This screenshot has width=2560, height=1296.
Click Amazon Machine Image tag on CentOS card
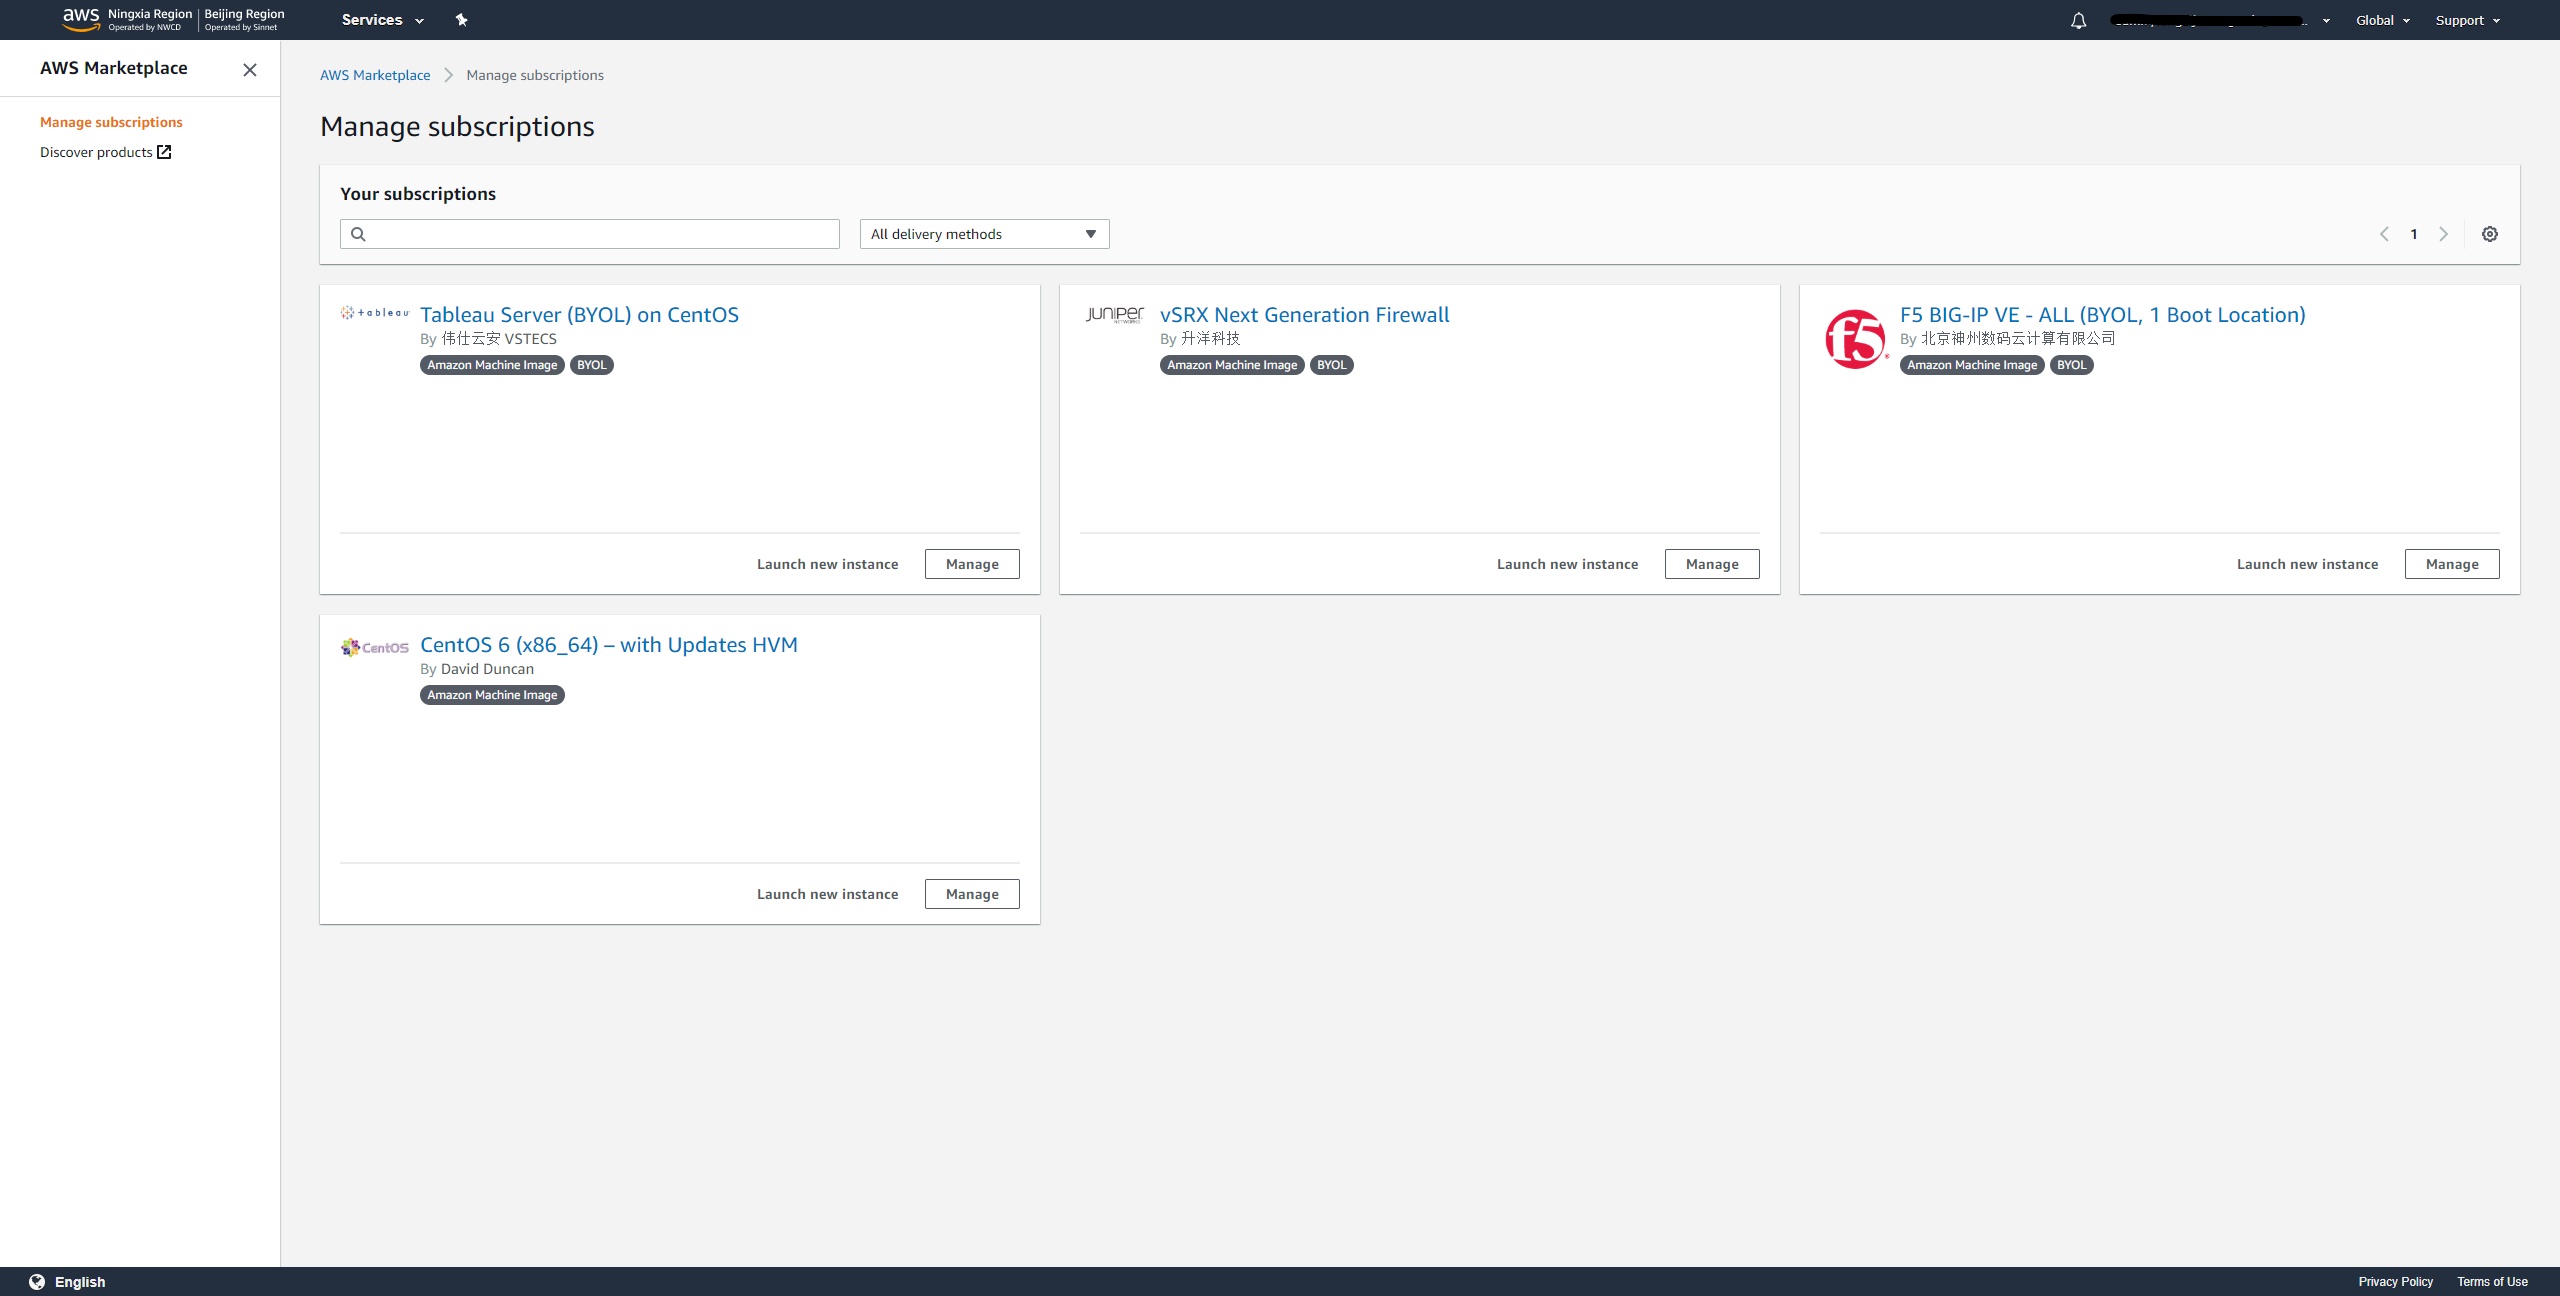pos(492,695)
